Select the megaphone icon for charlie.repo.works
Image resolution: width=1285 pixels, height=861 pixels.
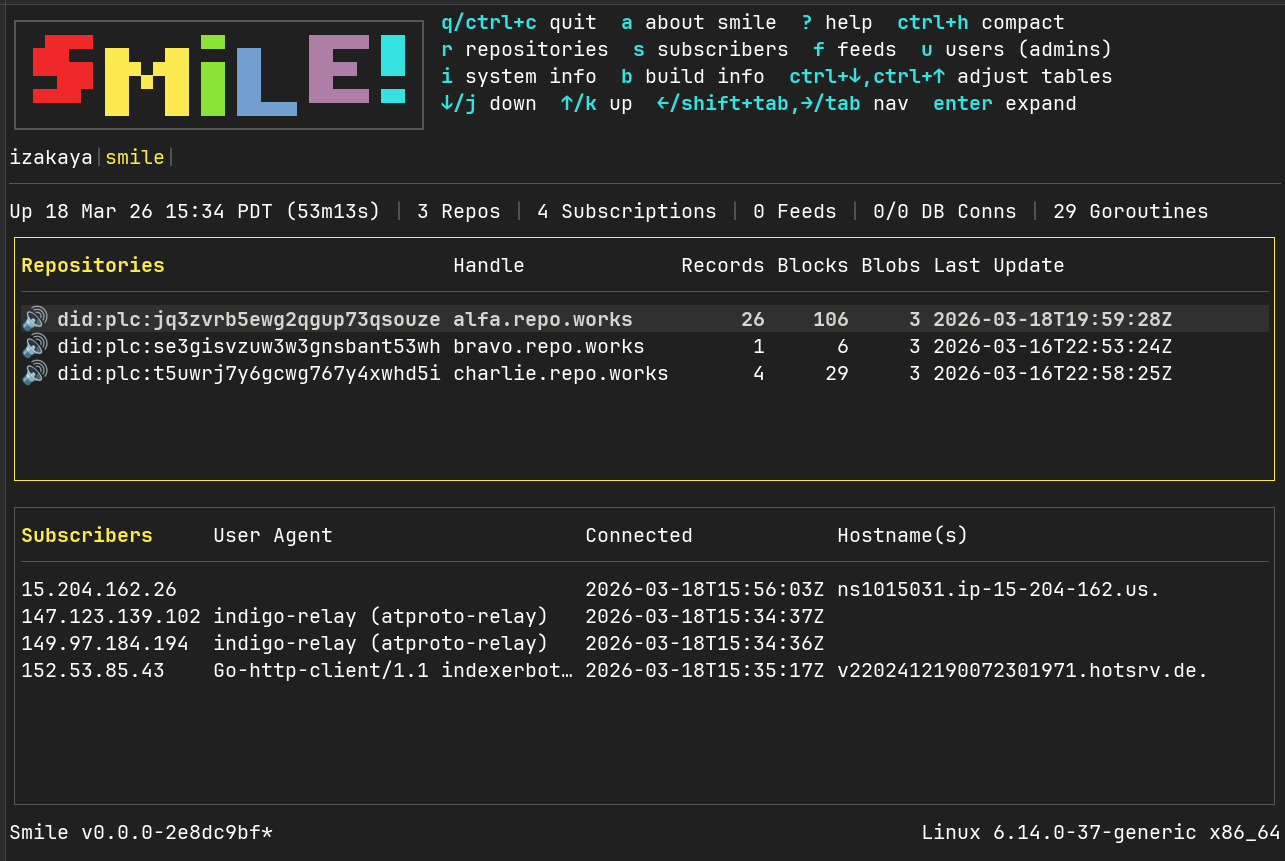[x=34, y=373]
